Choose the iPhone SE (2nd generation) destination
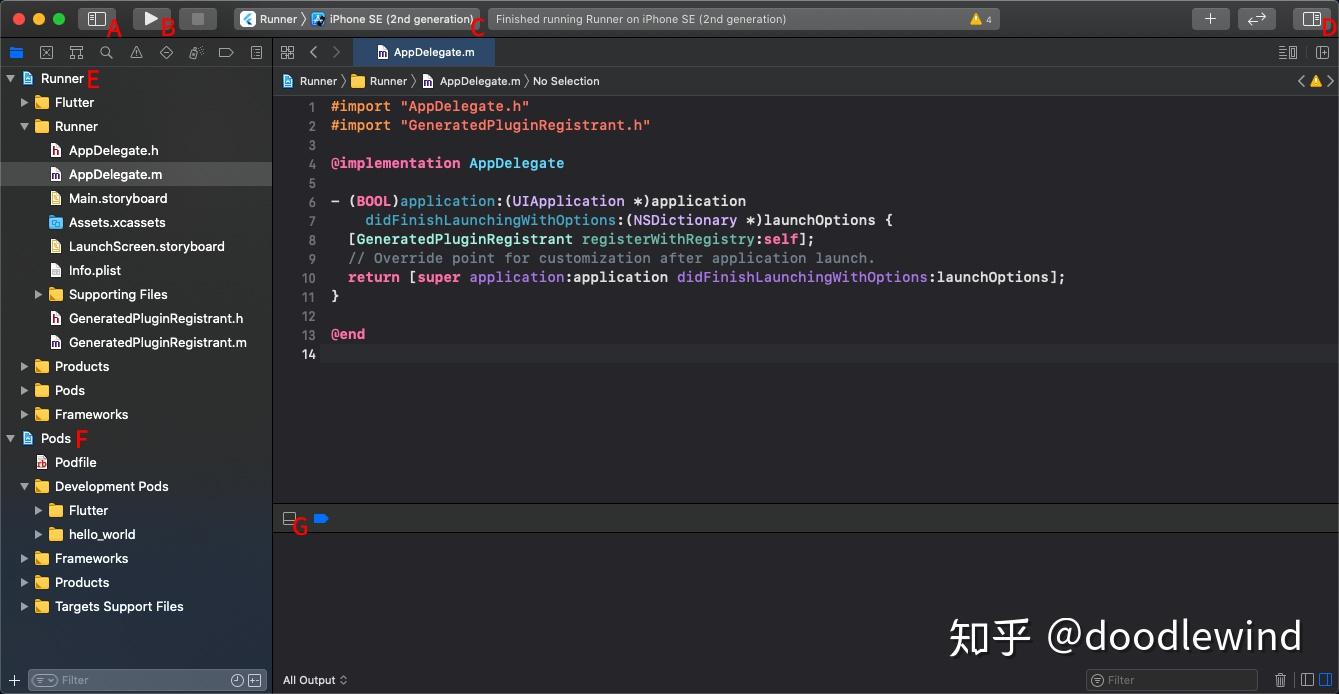 [392, 19]
